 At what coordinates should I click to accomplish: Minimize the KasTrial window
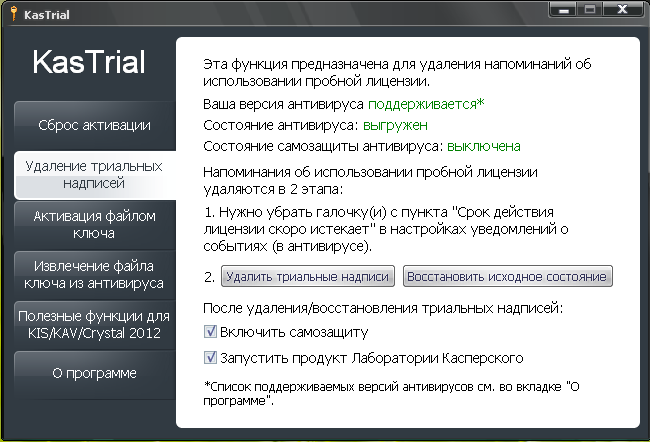563,10
